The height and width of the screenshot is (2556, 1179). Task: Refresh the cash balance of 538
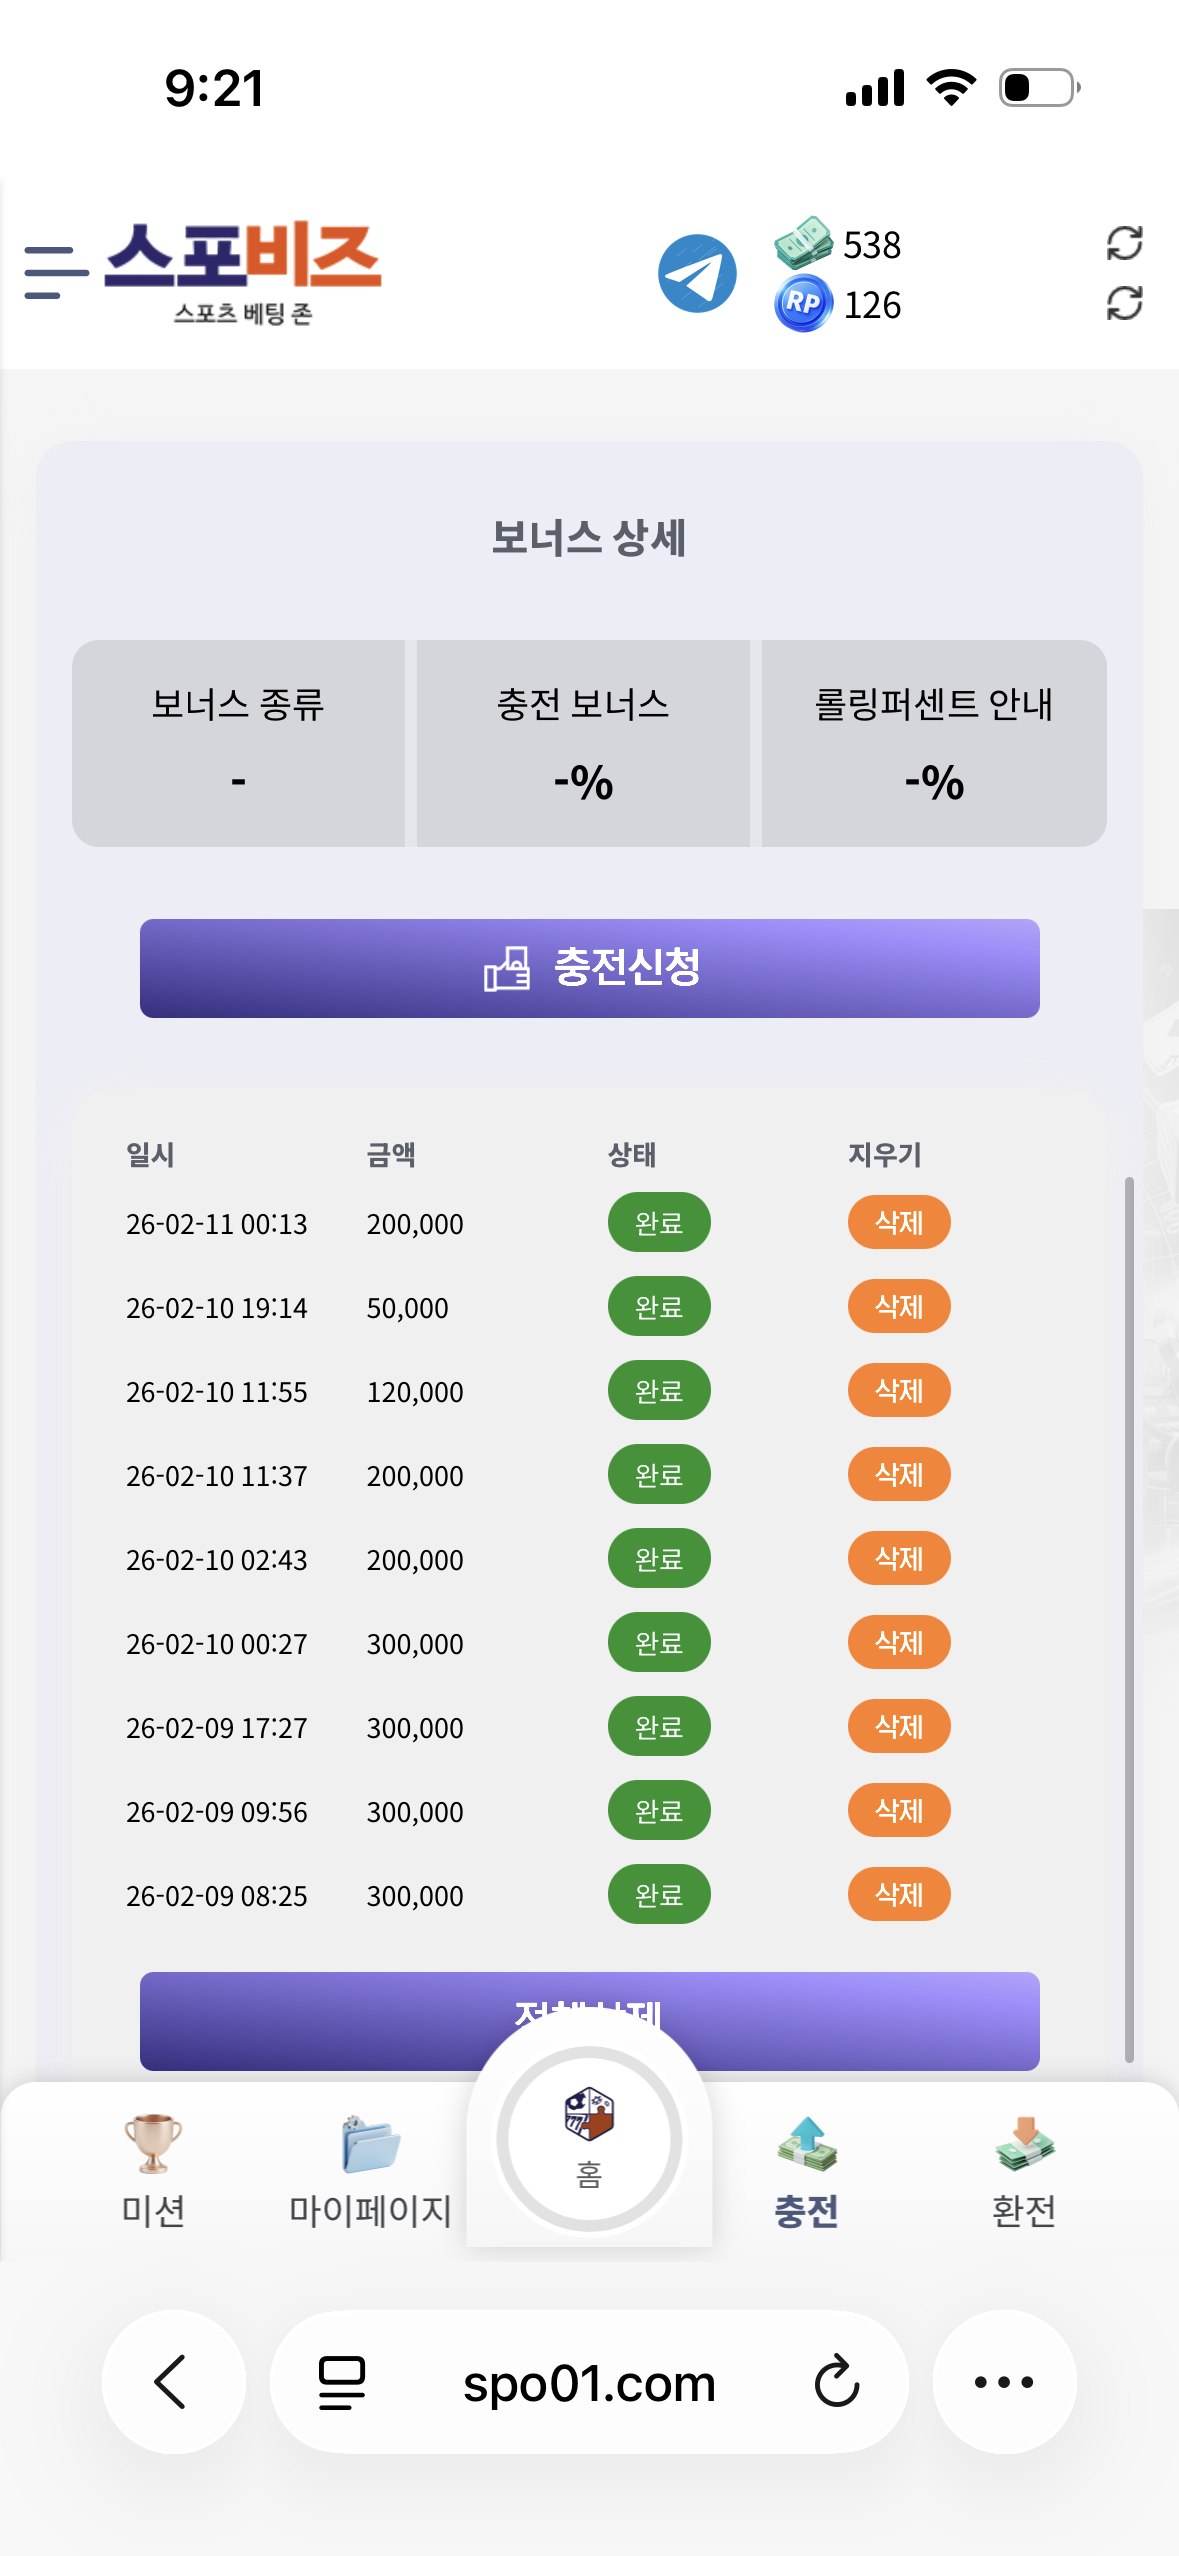pyautogui.click(x=1124, y=243)
